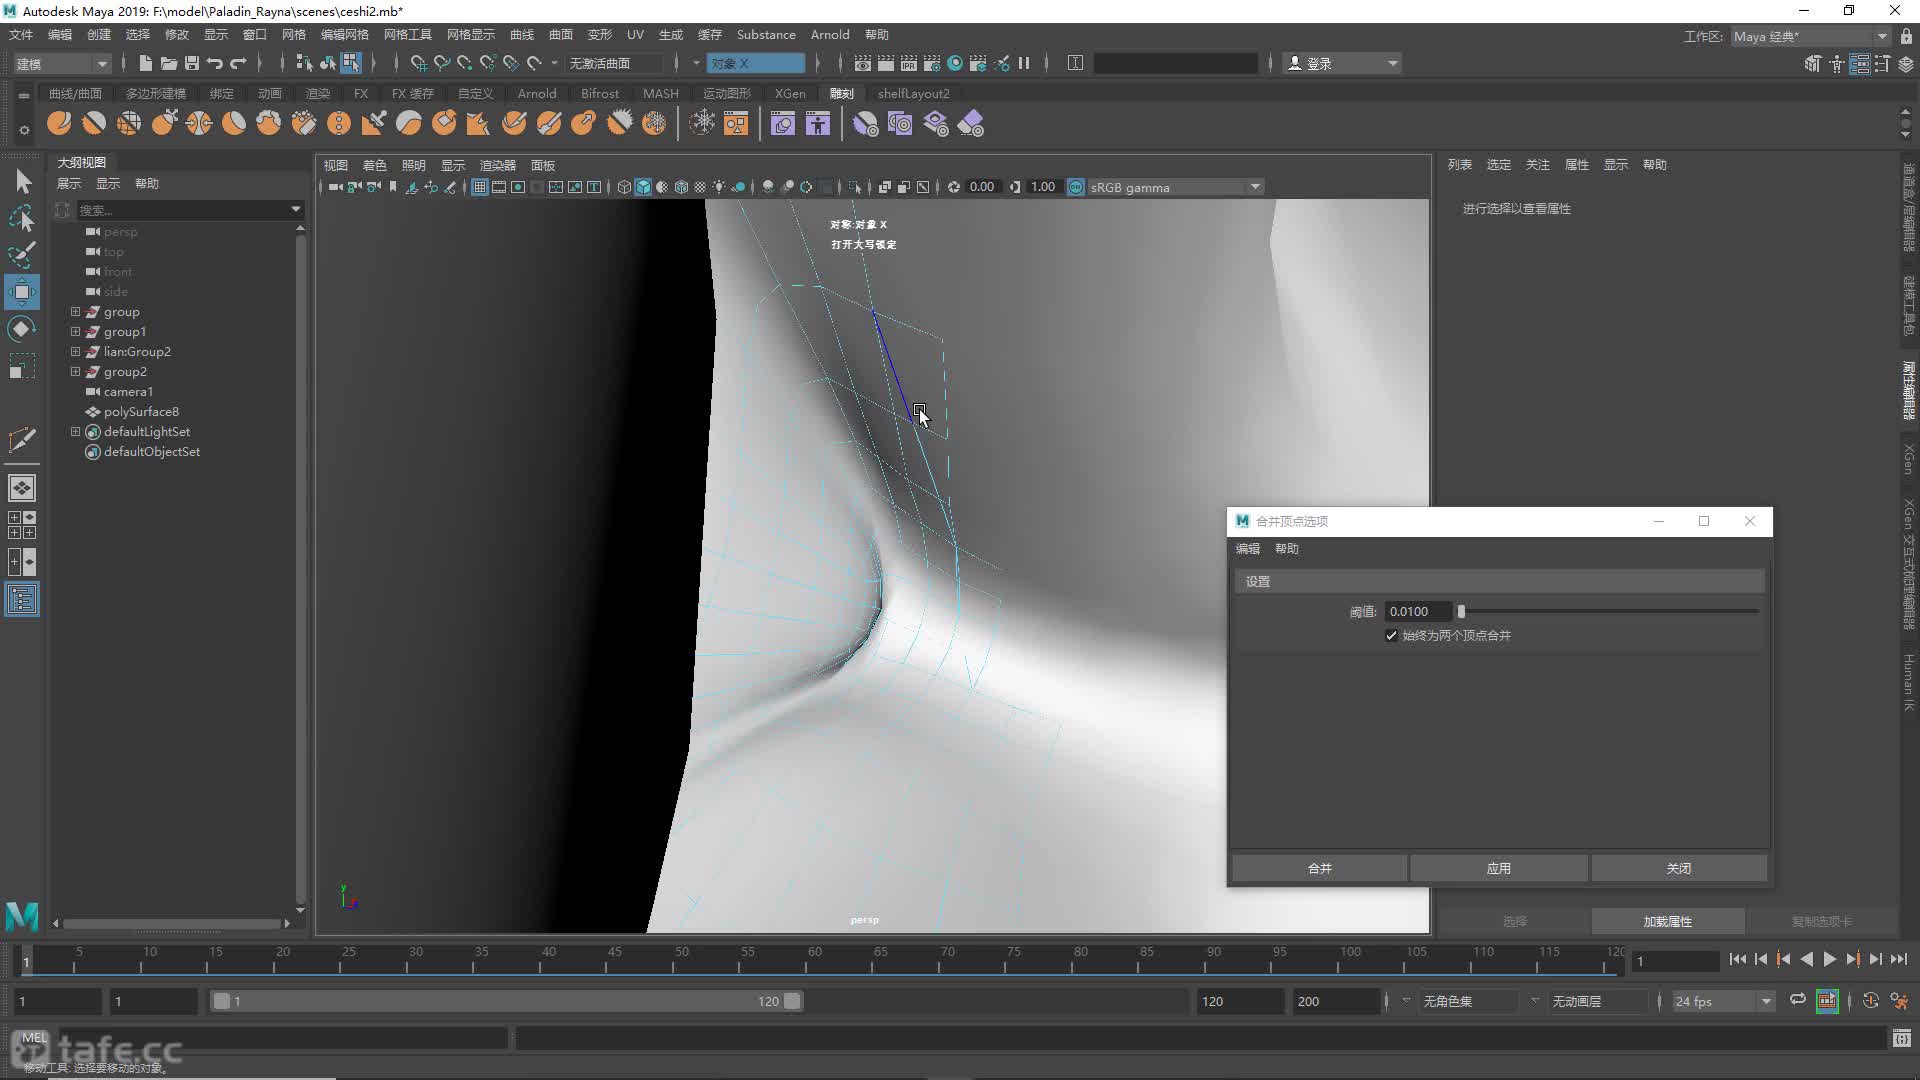
Task: Open the Shape Editor shelf icon
Action: click(782, 124)
